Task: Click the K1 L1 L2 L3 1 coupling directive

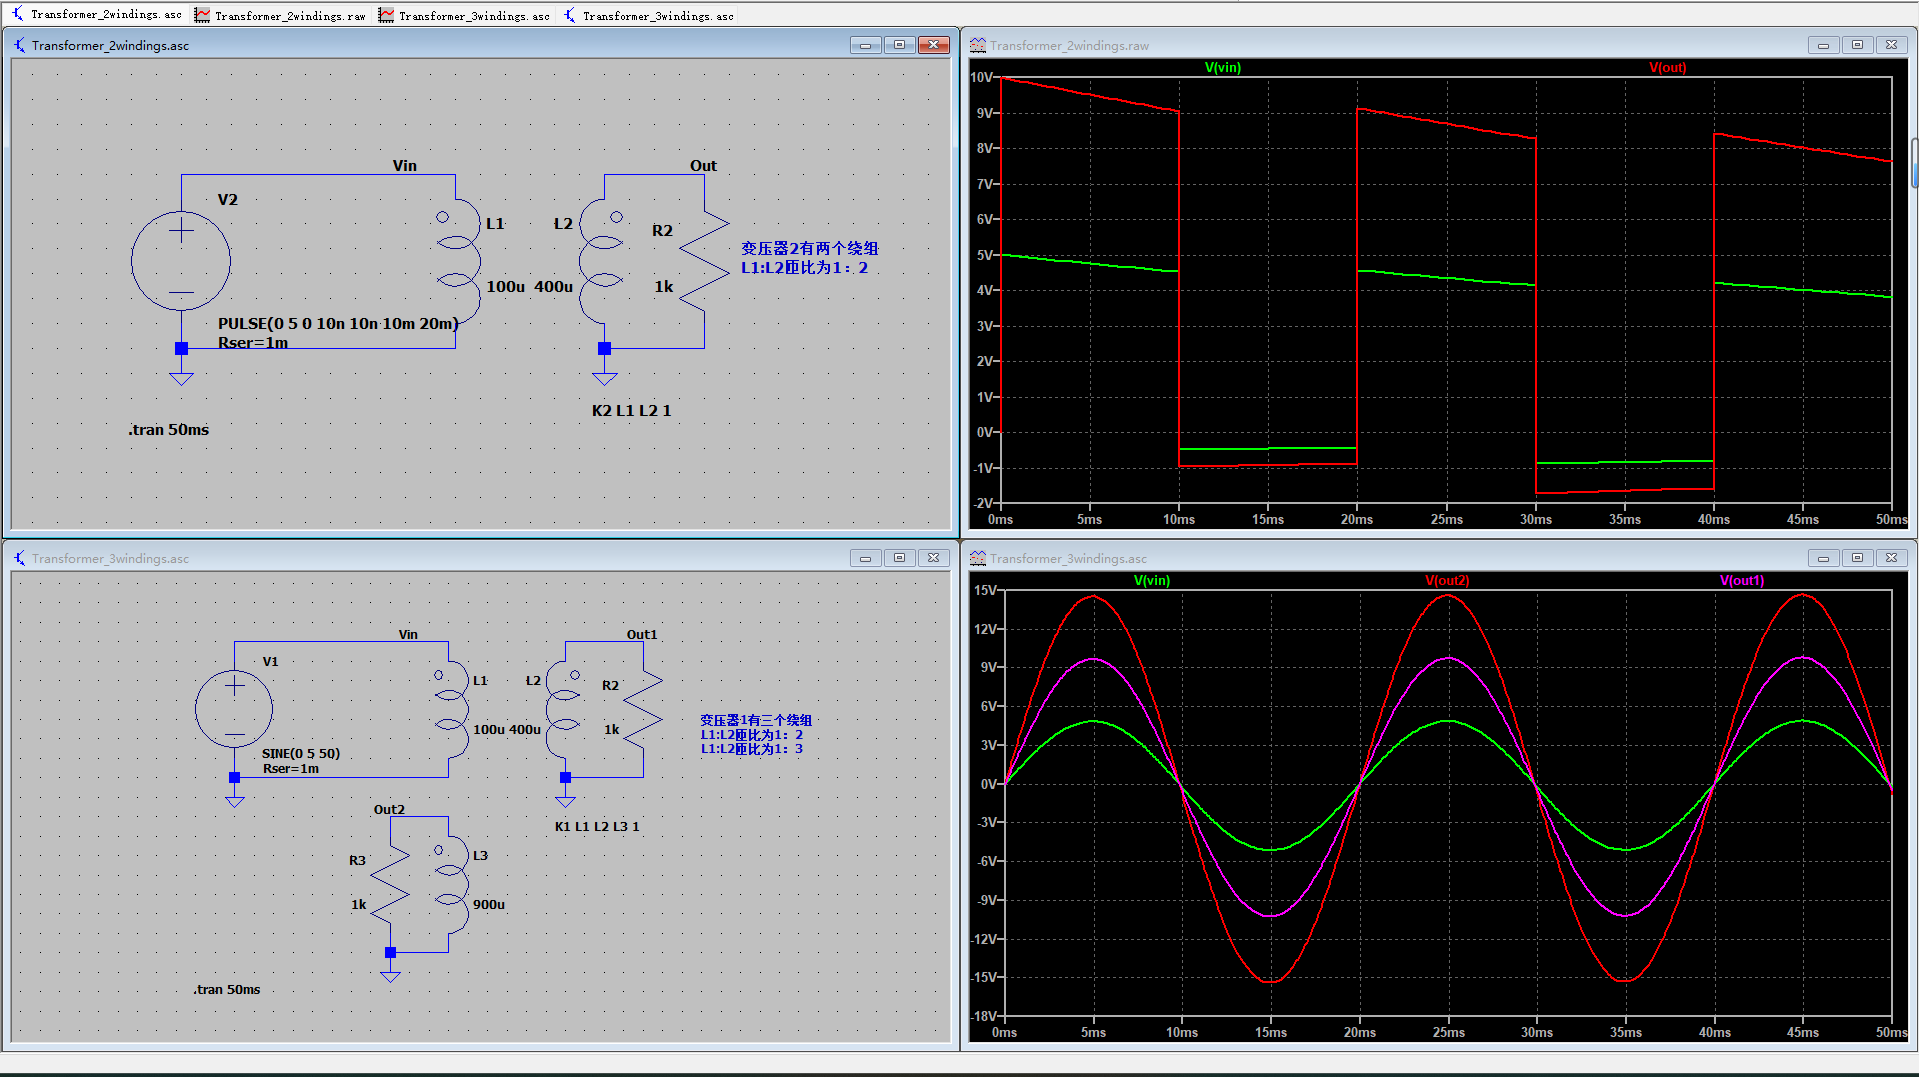Action: (597, 826)
